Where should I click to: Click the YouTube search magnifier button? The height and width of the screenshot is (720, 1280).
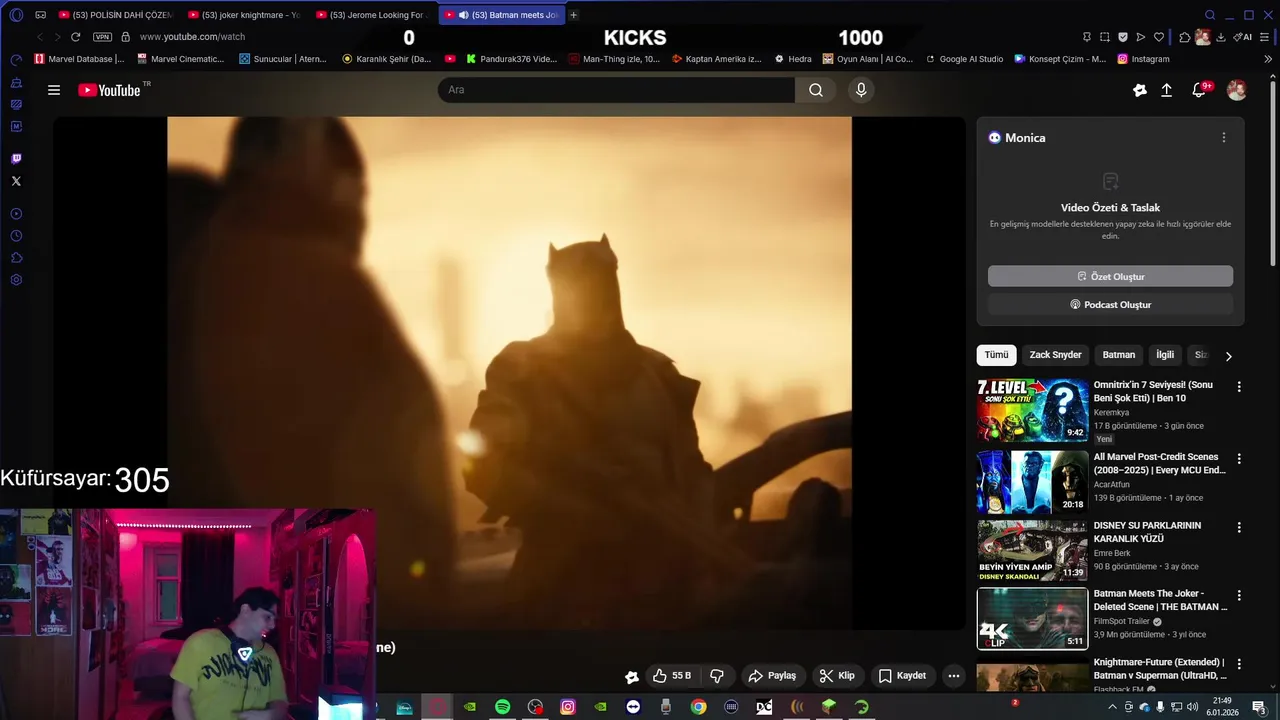click(x=816, y=90)
